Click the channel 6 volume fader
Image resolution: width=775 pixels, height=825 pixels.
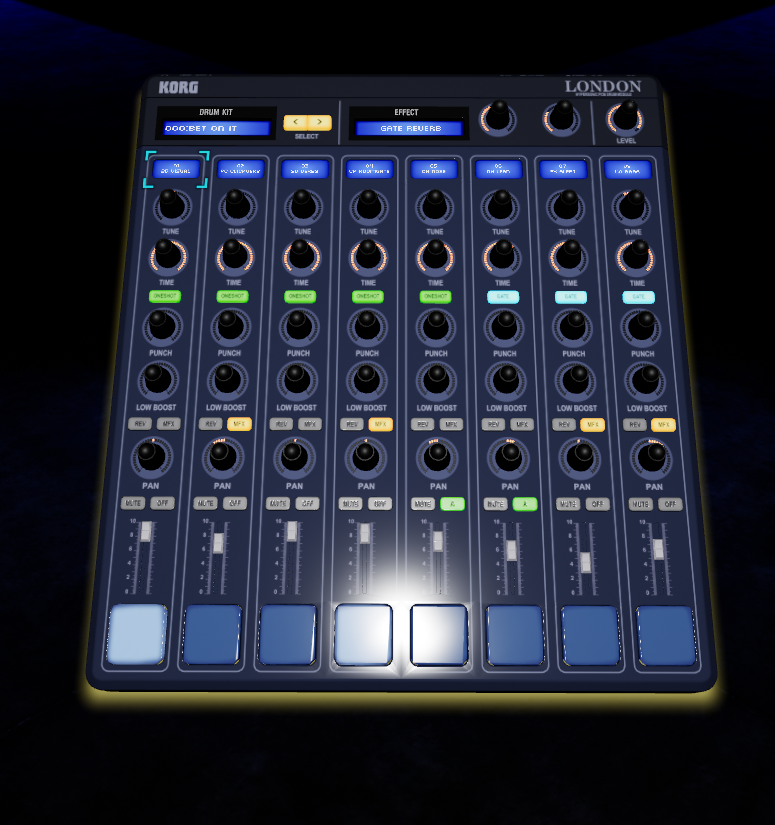coord(511,550)
